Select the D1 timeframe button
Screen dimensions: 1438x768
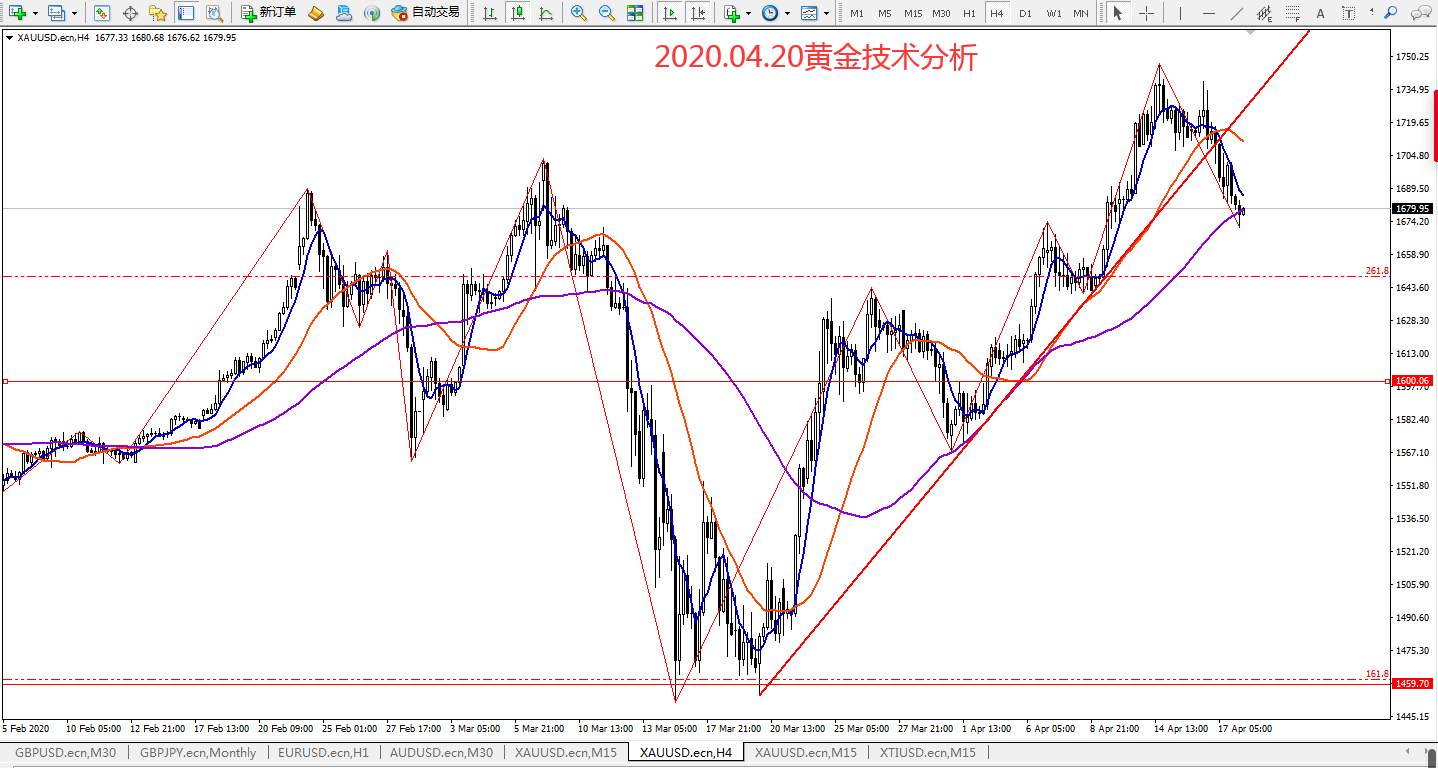pos(1025,13)
